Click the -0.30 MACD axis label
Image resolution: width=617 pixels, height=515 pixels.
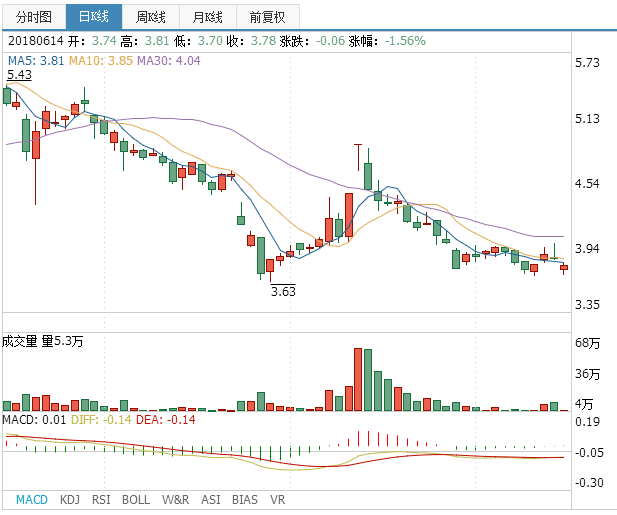pyautogui.click(x=589, y=482)
